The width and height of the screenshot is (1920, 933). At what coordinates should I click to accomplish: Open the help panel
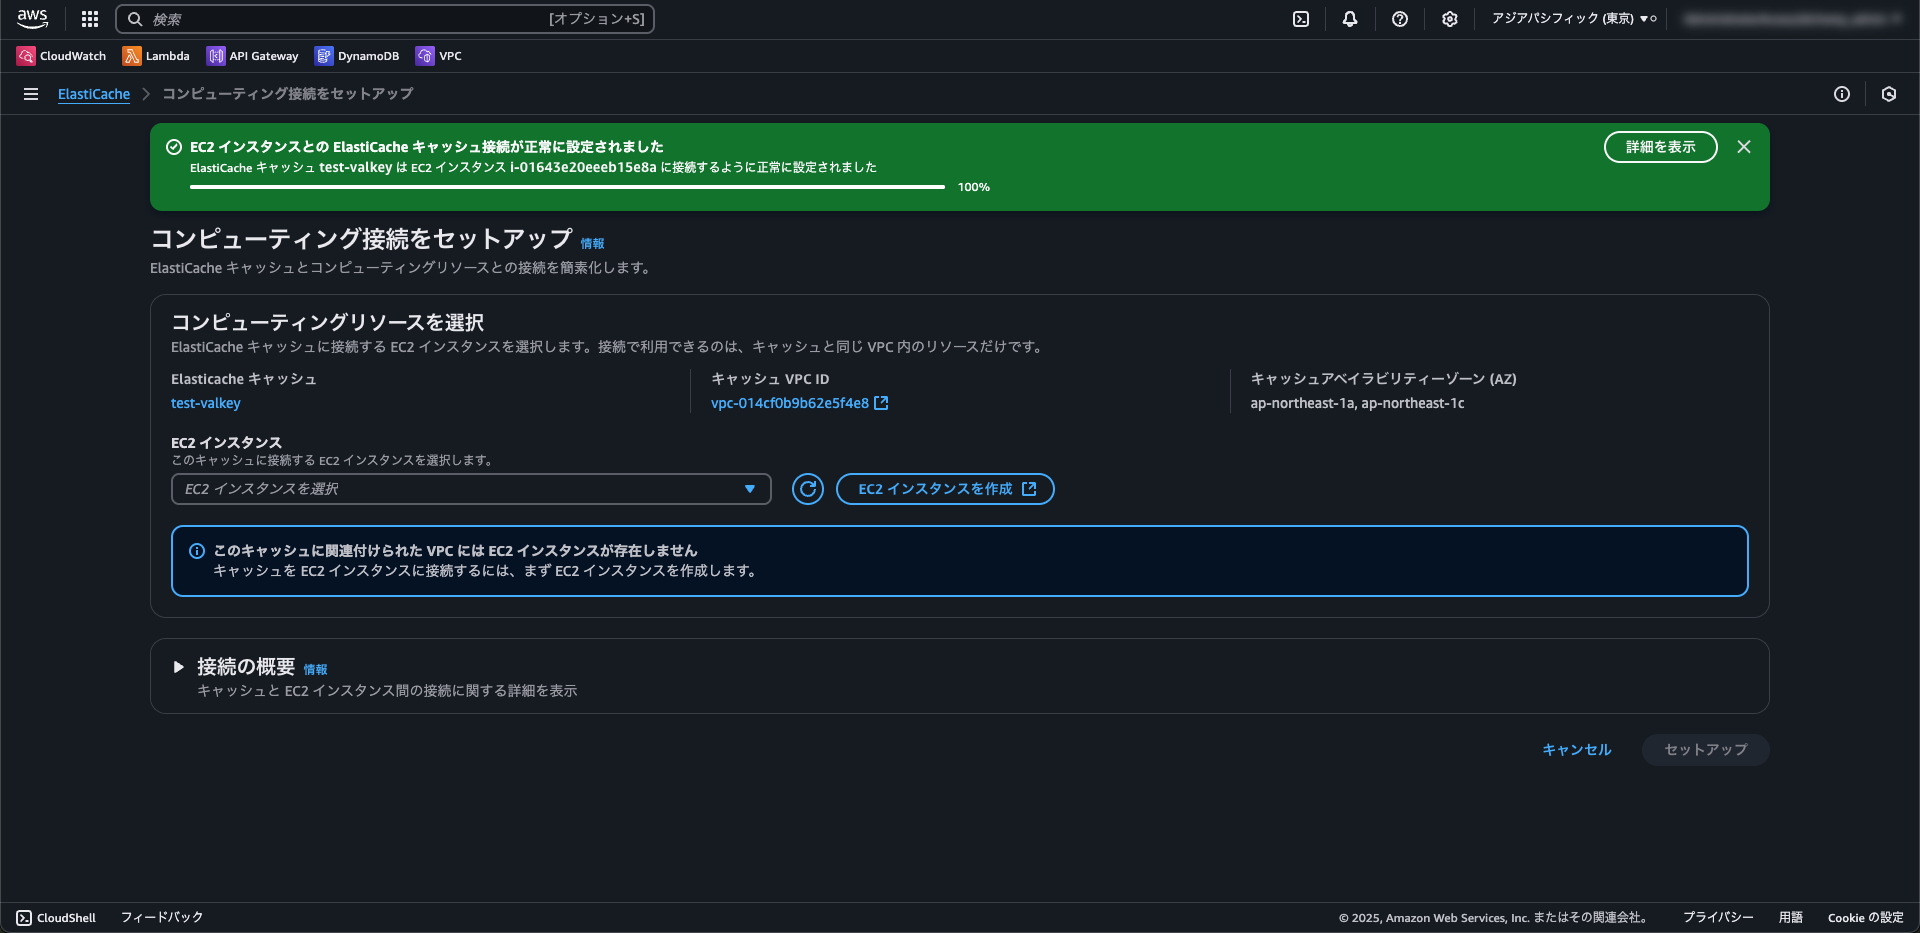pos(1399,19)
